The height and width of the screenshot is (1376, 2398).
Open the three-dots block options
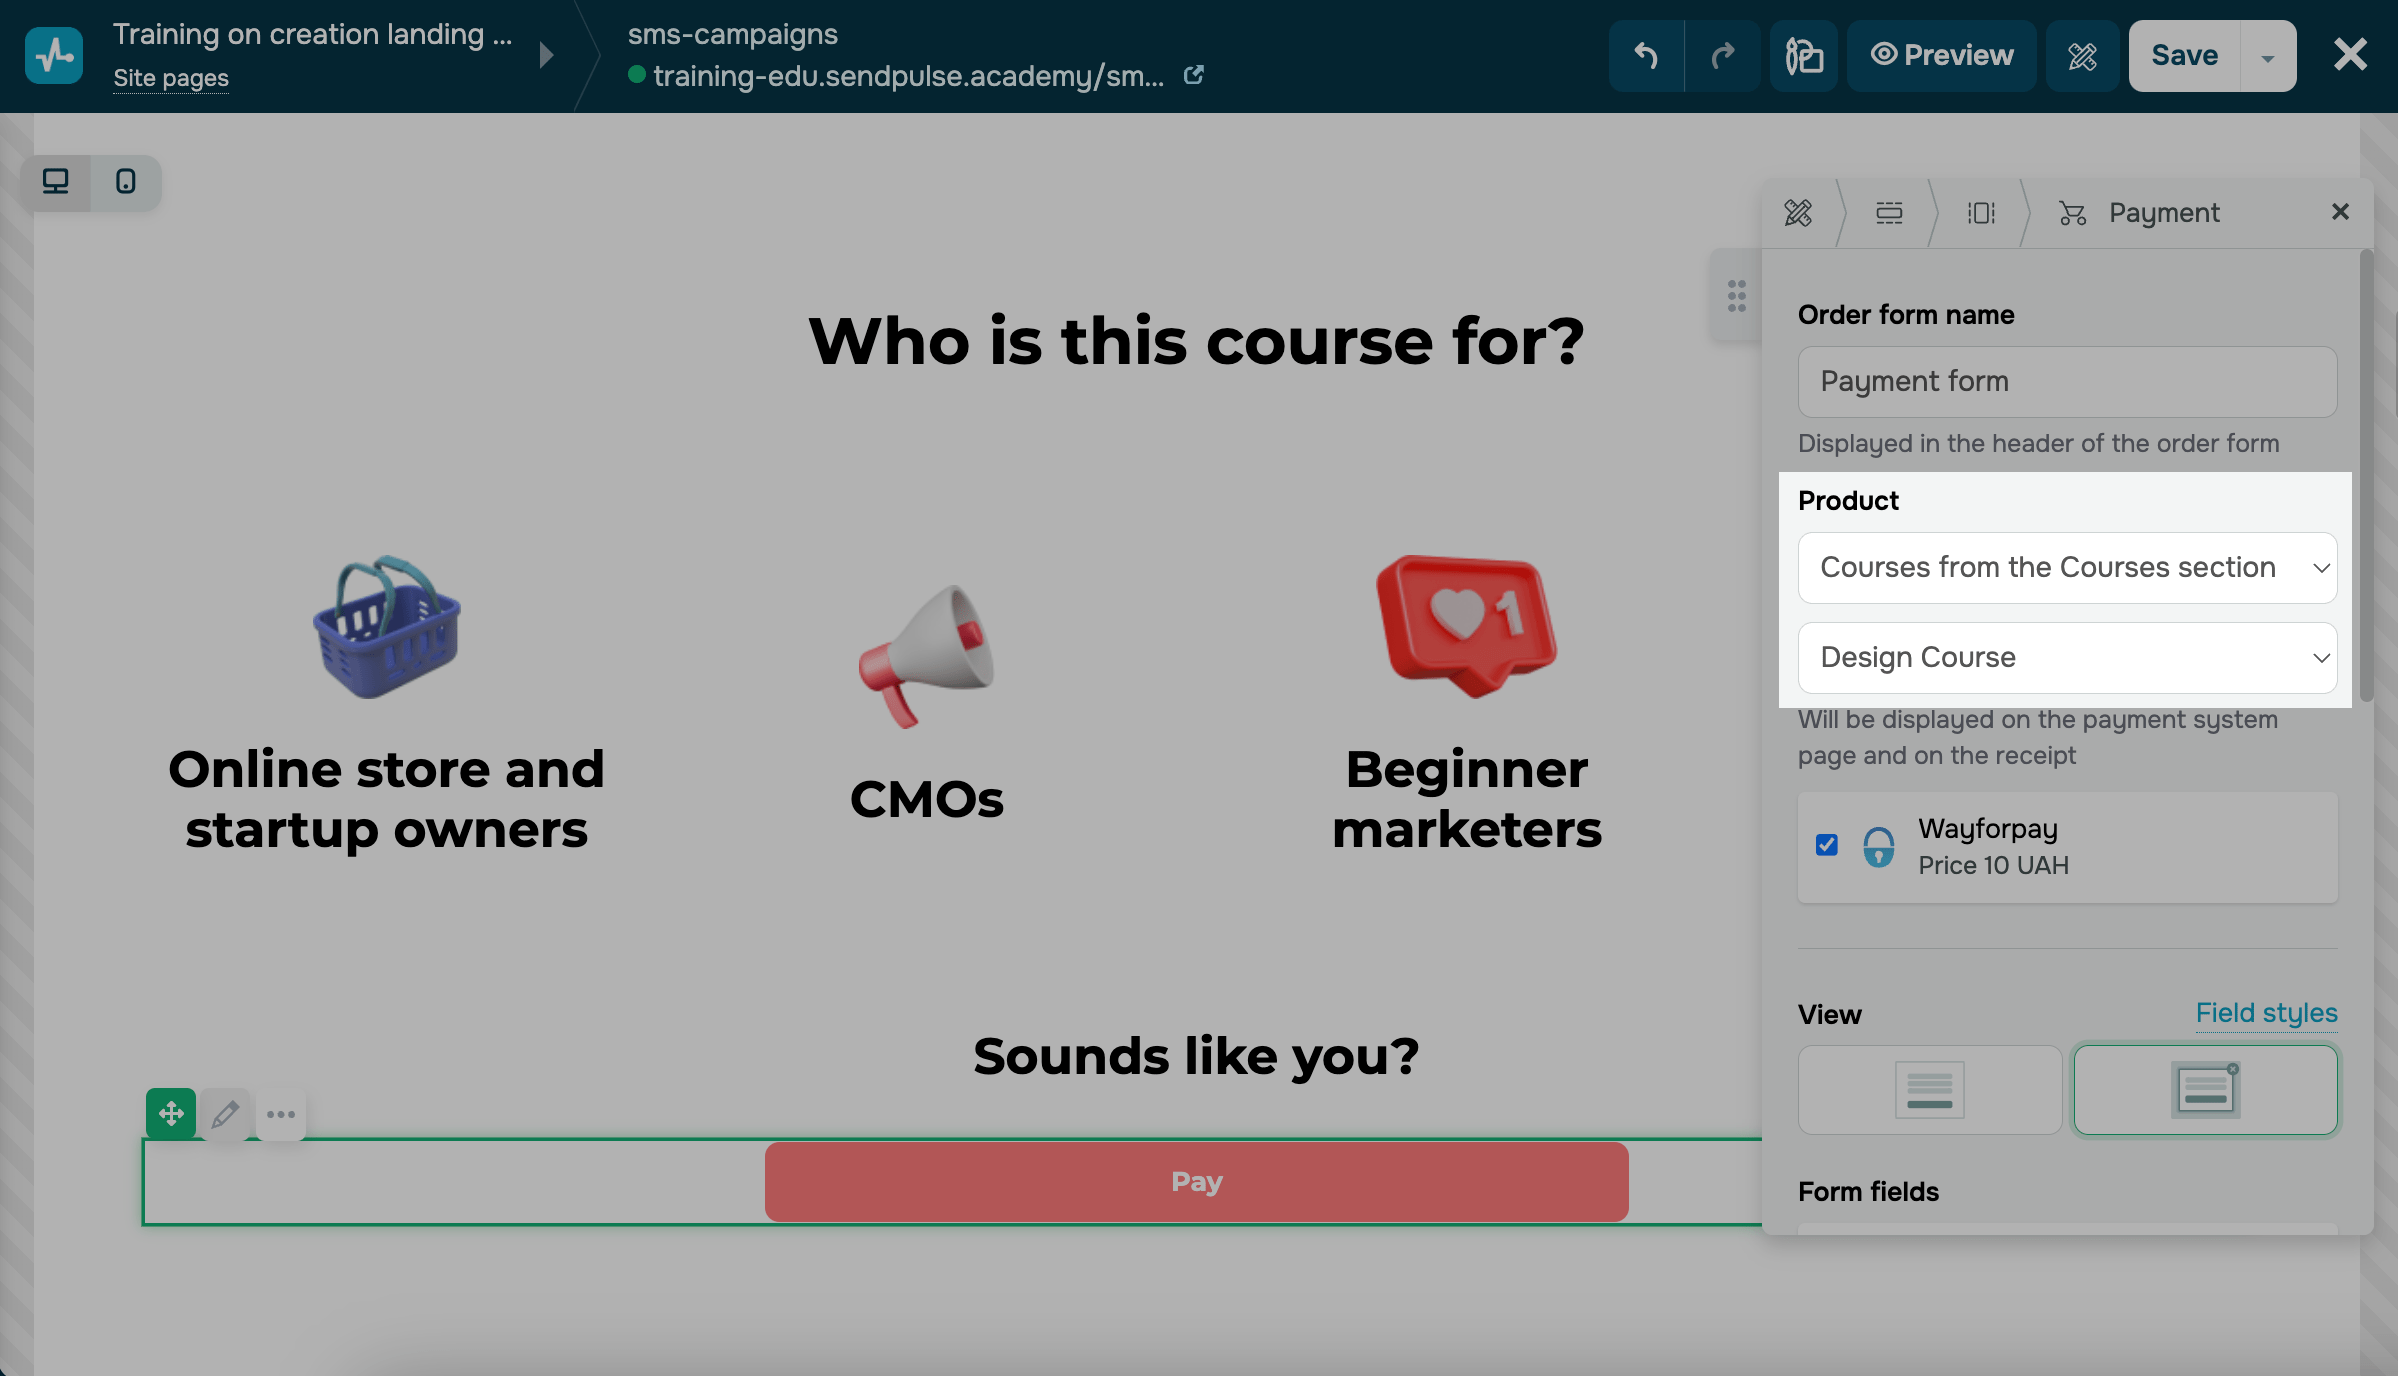[281, 1113]
